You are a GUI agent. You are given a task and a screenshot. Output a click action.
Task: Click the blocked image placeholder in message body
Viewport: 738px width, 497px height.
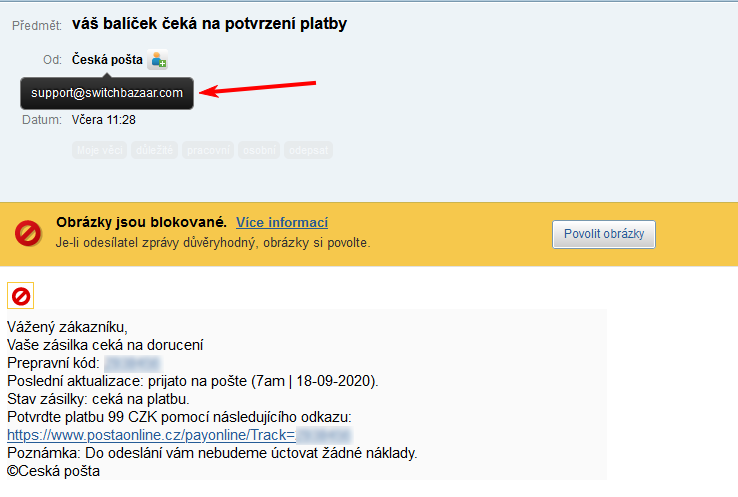point(20,297)
